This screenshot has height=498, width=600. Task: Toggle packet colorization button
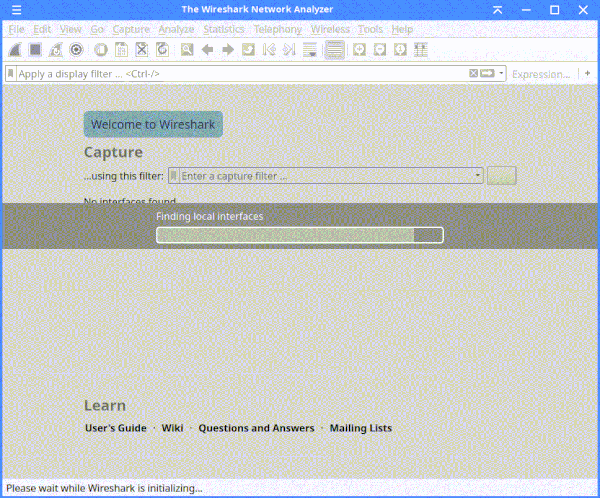334,50
